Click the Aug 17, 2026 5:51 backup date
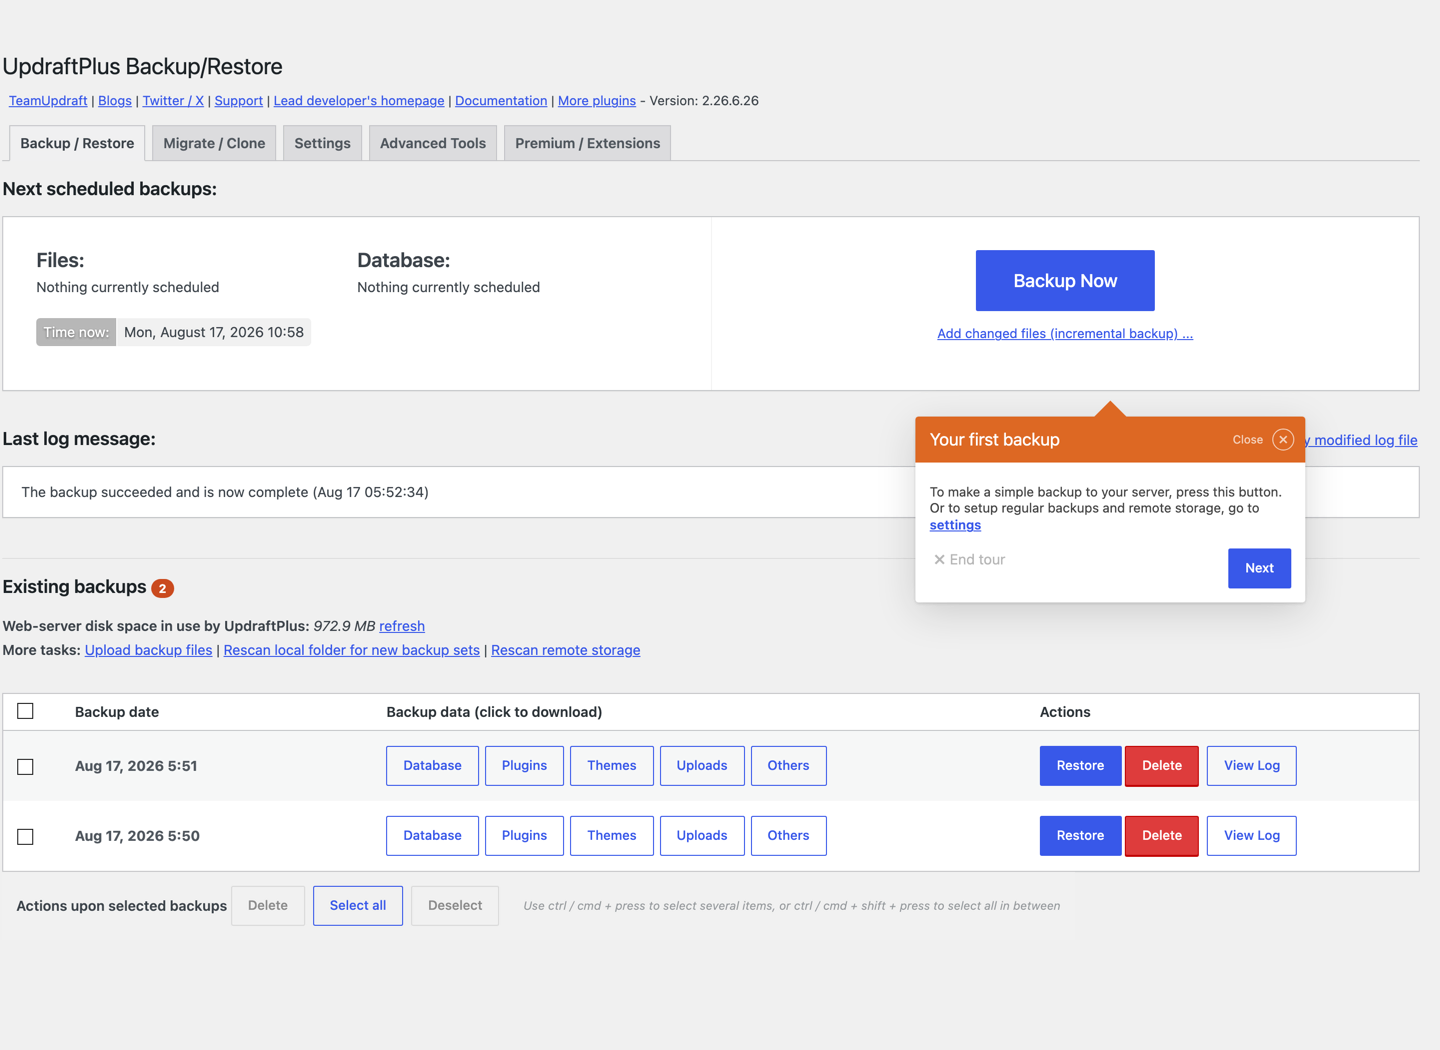Screen dimensions: 1440x1050 coord(136,766)
